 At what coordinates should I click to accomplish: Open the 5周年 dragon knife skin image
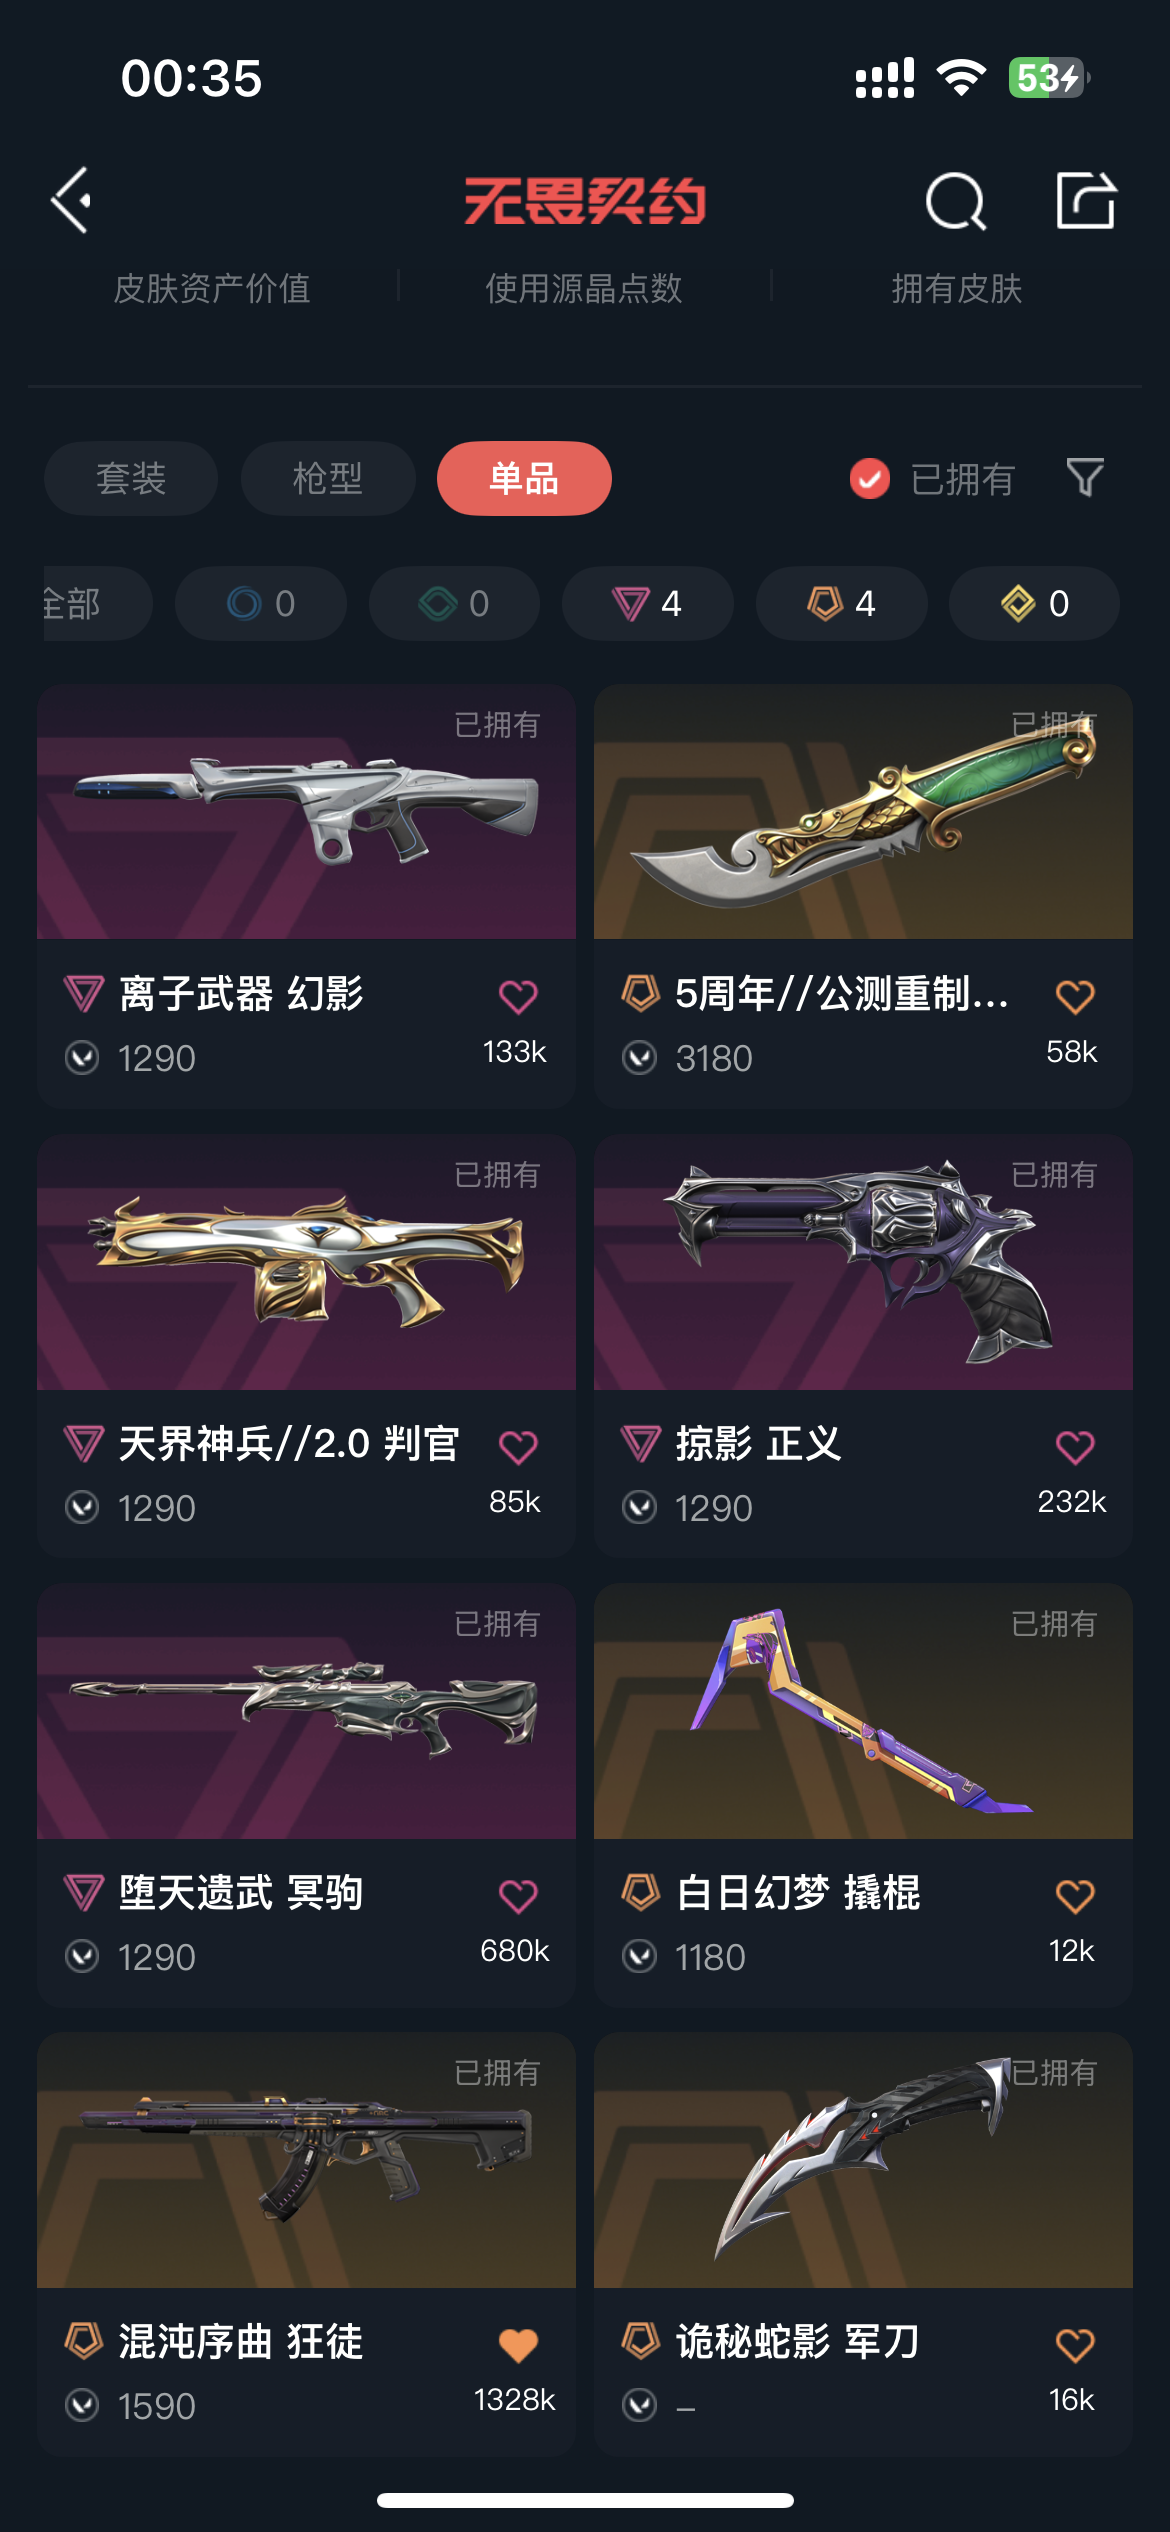[x=863, y=812]
